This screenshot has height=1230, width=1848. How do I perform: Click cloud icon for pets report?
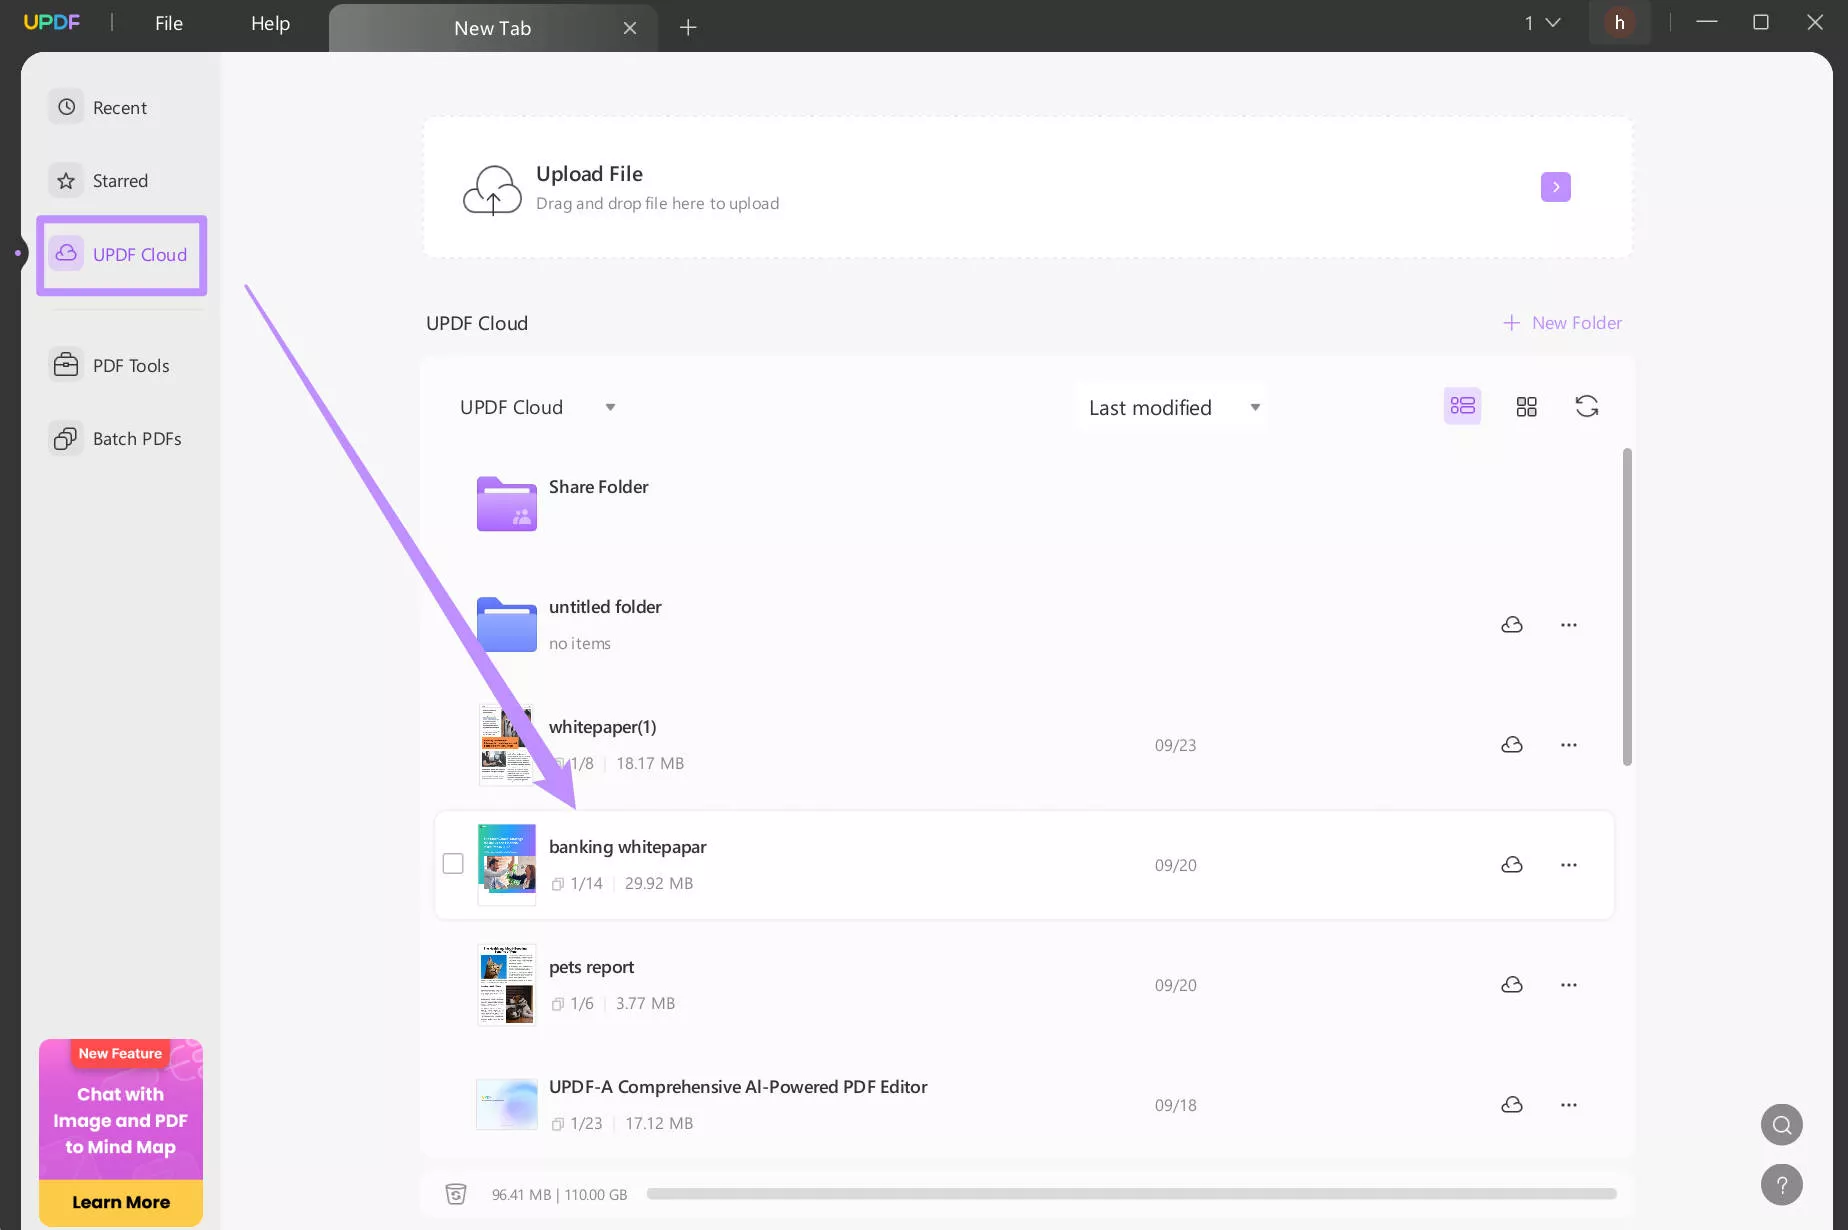pyautogui.click(x=1512, y=985)
